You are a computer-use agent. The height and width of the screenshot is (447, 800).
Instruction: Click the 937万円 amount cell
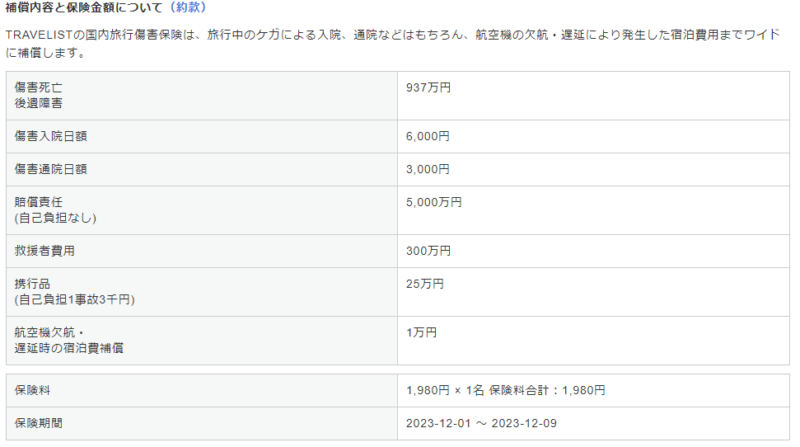[428, 88]
